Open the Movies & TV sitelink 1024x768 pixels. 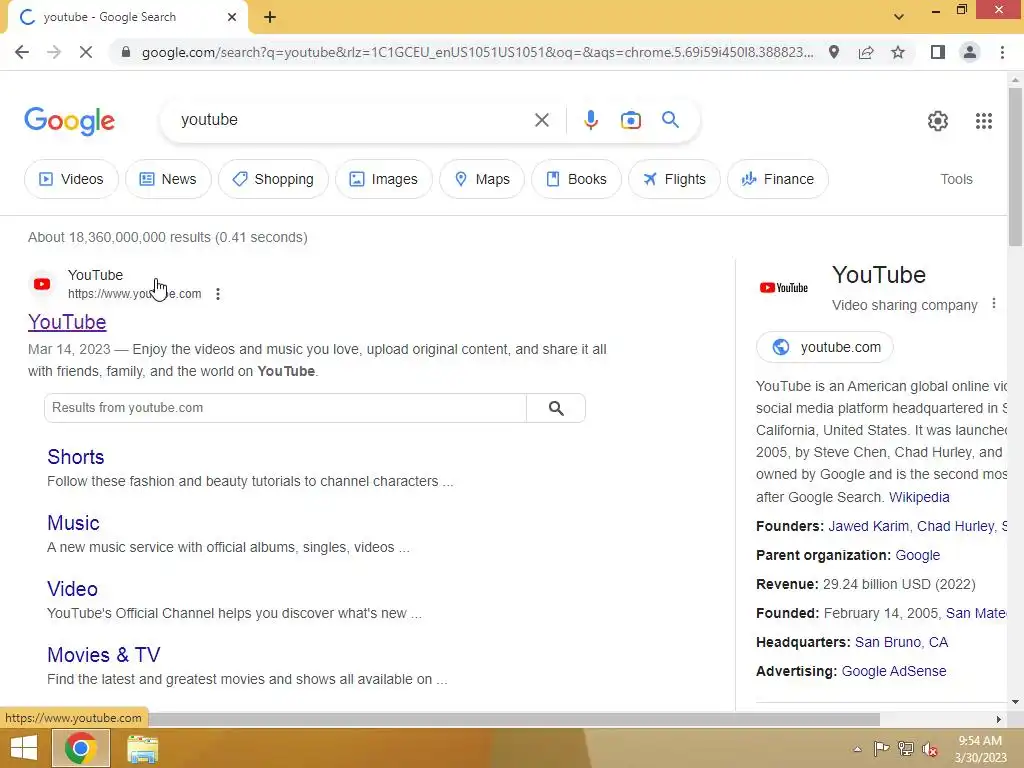tap(104, 655)
